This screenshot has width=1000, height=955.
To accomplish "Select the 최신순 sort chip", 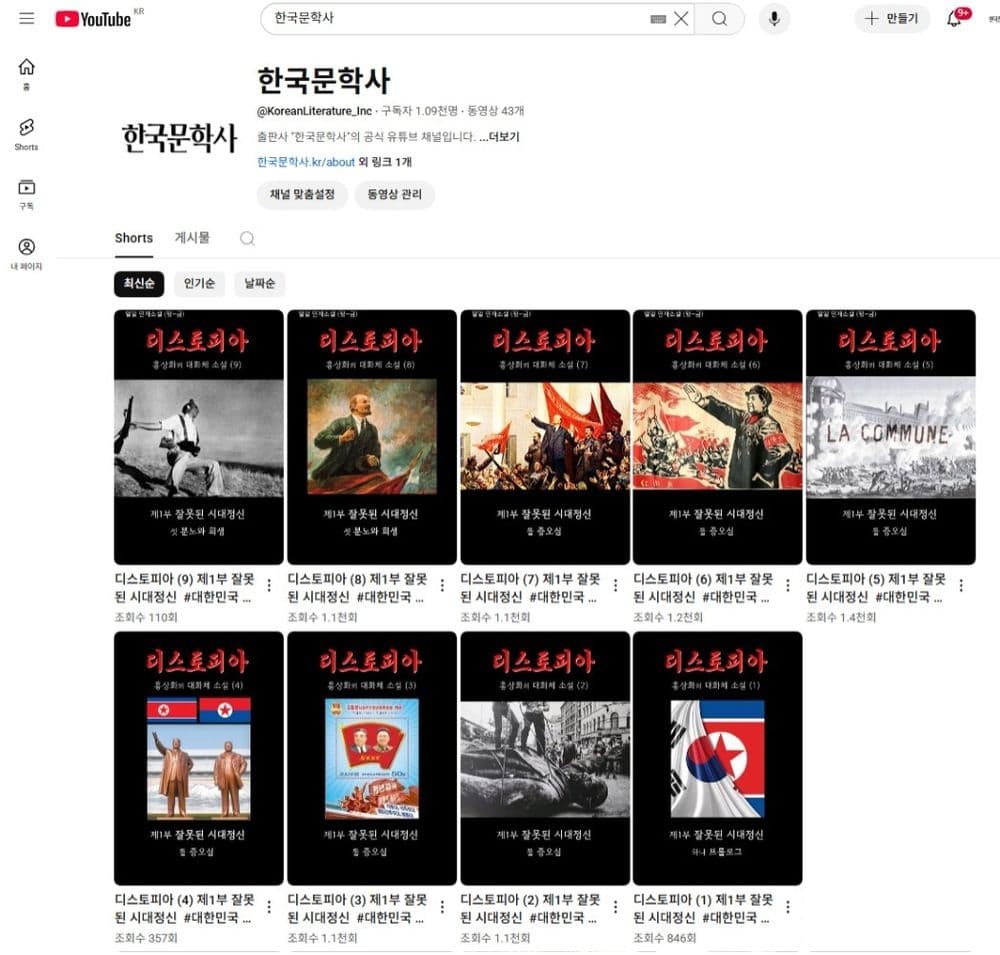I will point(138,284).
